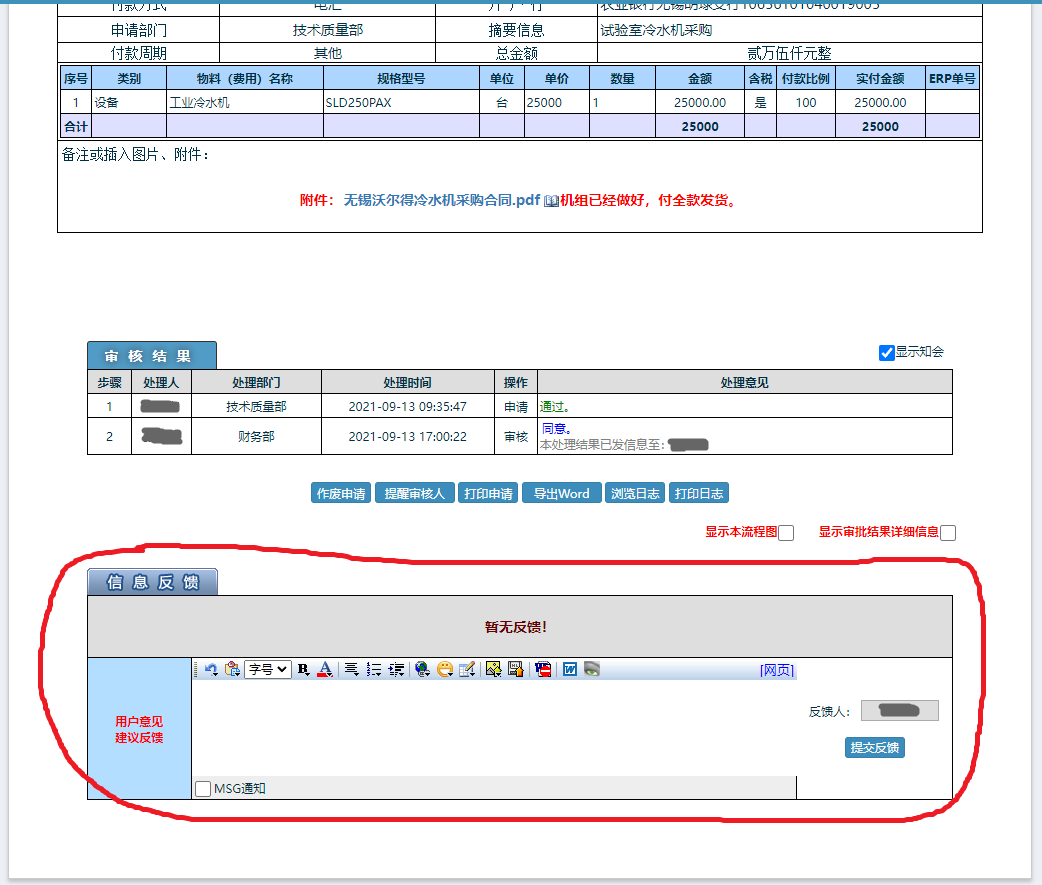Tick the MSG通知 checkbox
1042x885 pixels.
(203, 789)
